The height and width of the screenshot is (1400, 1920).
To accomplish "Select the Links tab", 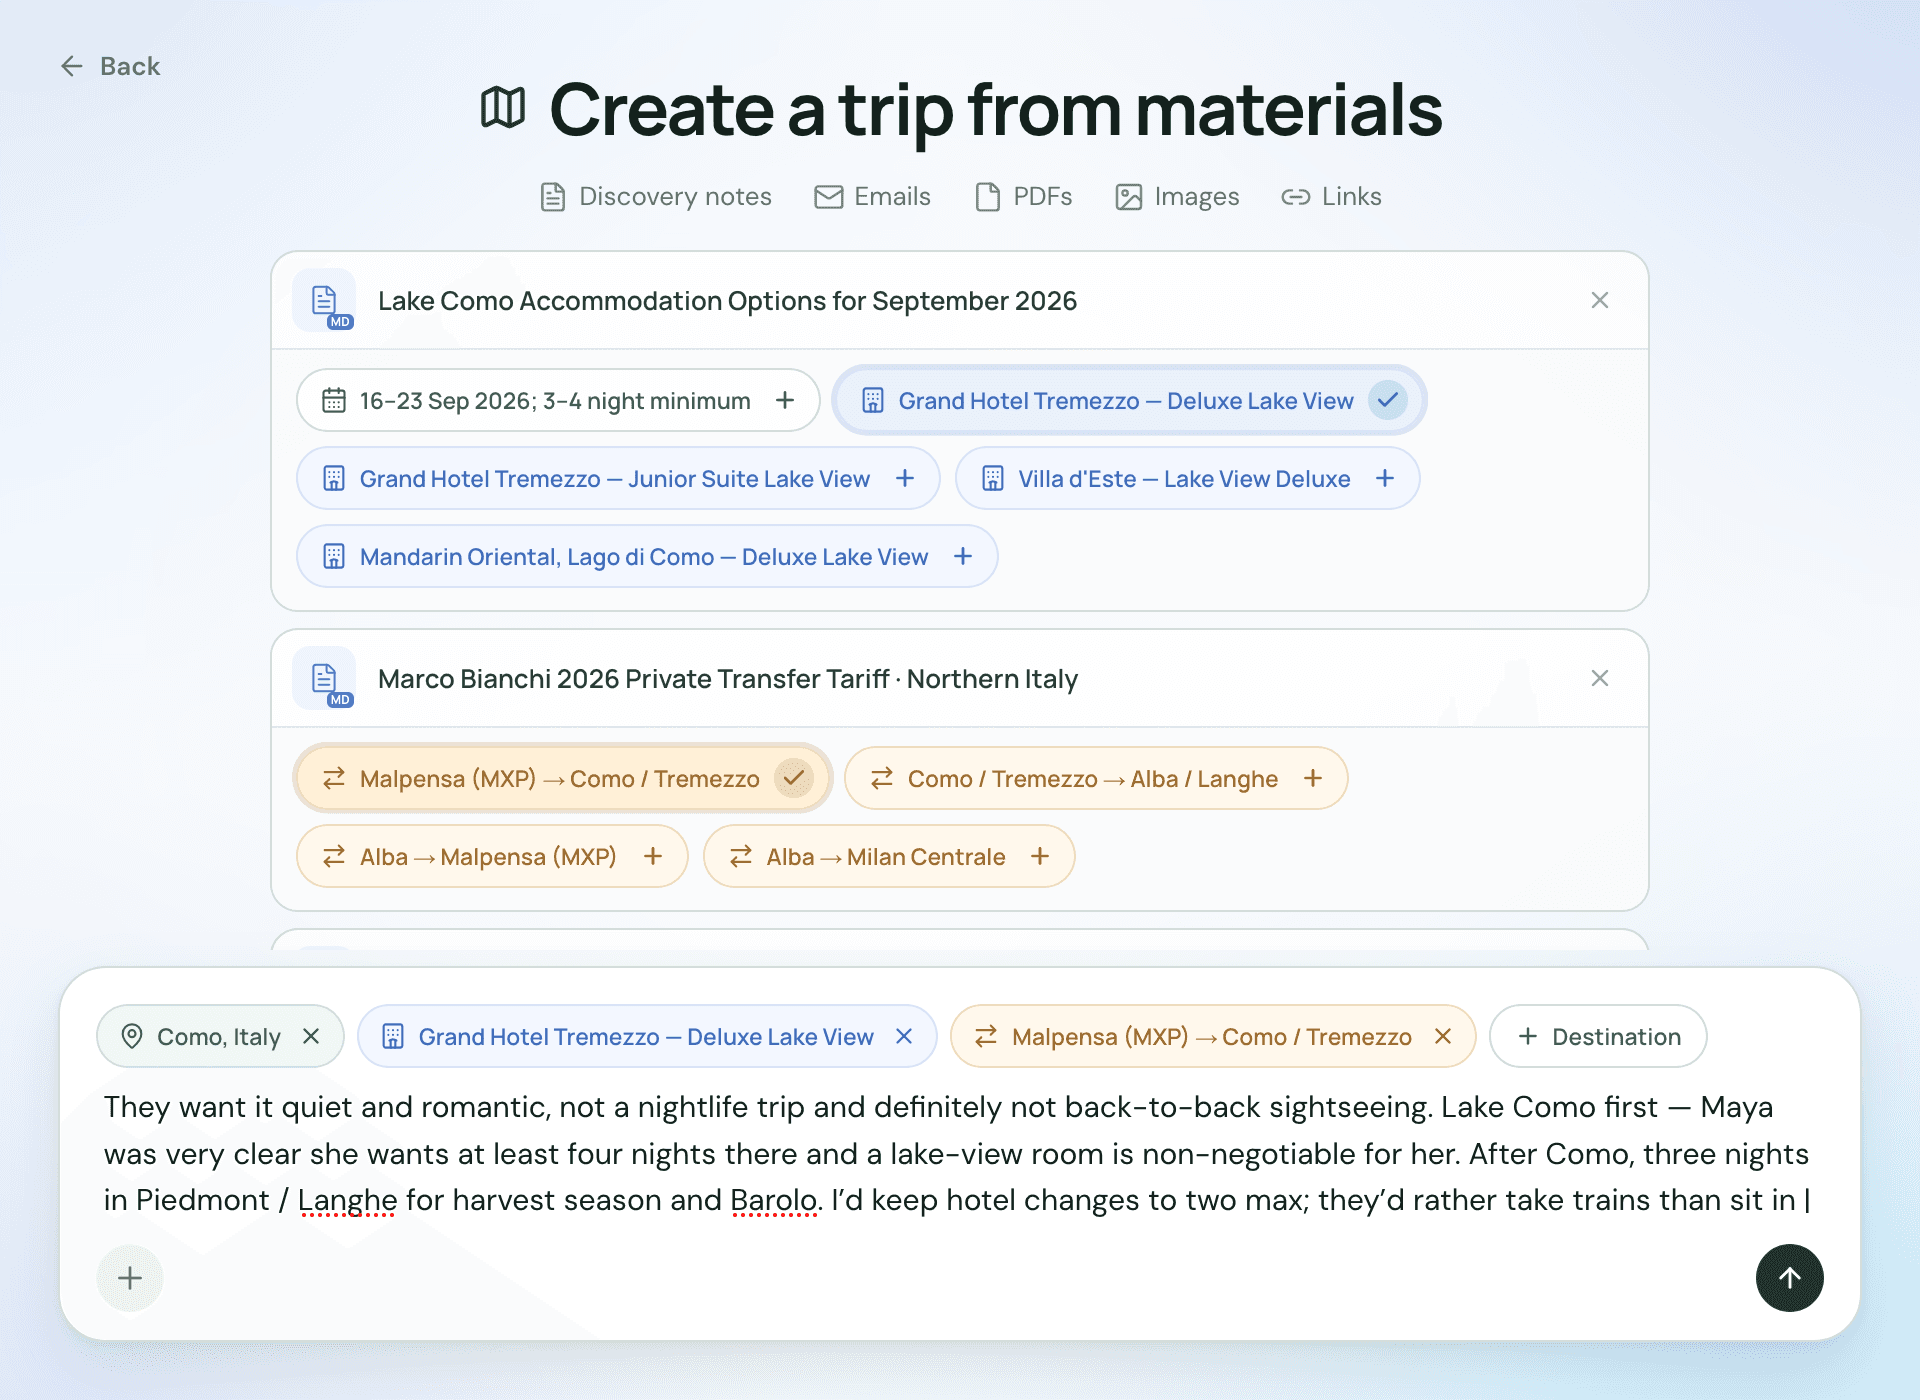I will pos(1331,197).
